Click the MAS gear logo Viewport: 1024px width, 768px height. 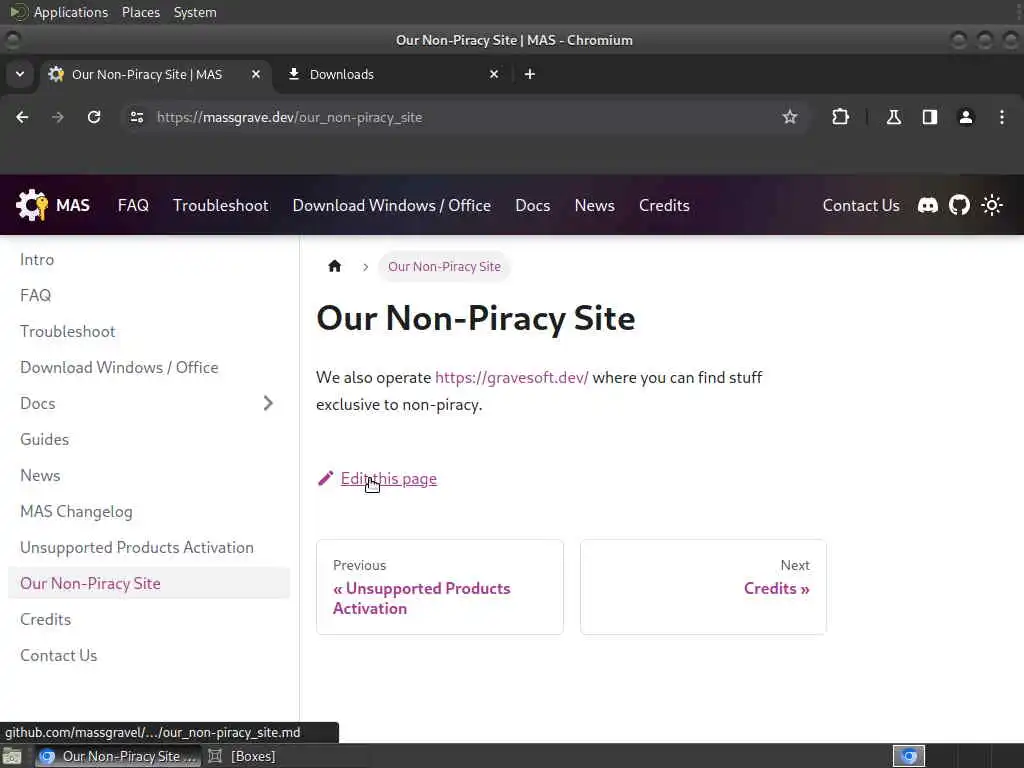tap(32, 205)
